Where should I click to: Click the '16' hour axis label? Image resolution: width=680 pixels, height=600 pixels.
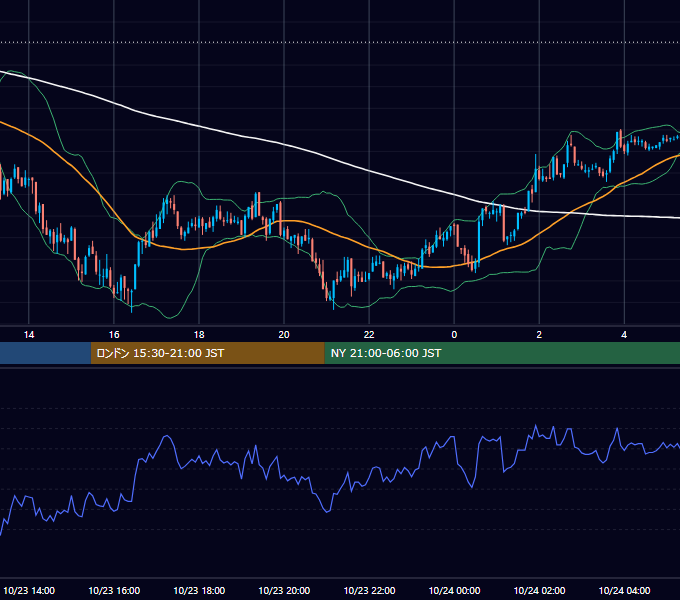coord(114,335)
